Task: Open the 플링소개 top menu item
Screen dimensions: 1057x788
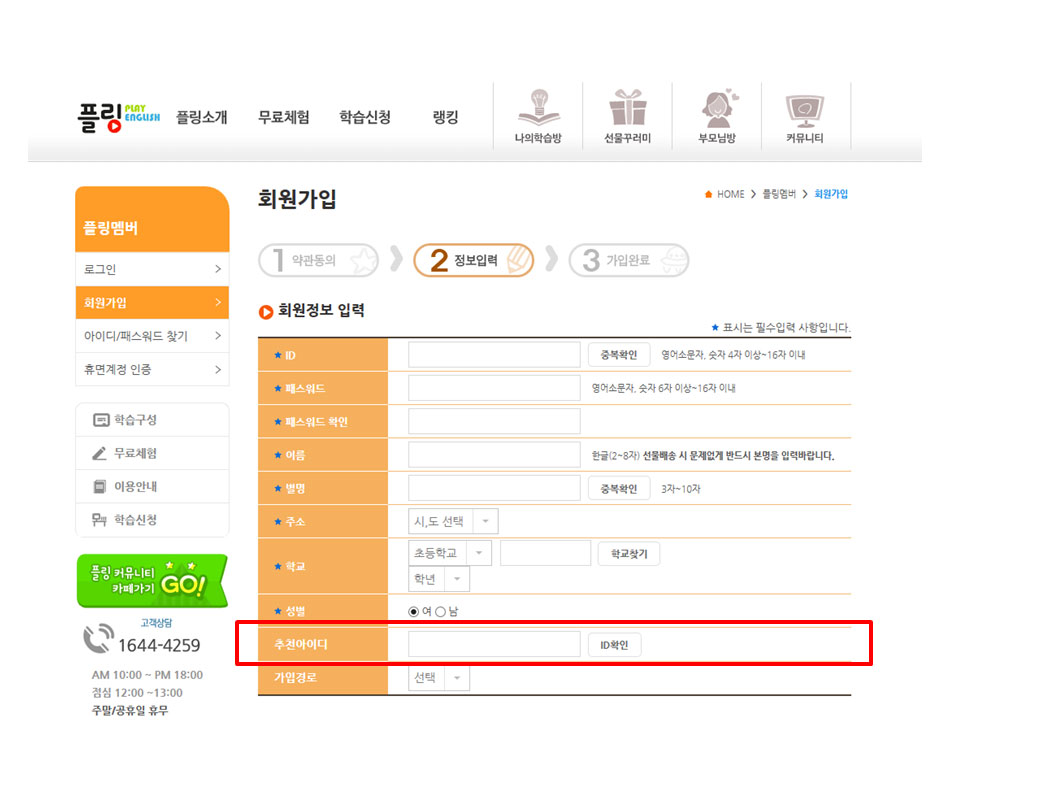Action: pos(202,117)
